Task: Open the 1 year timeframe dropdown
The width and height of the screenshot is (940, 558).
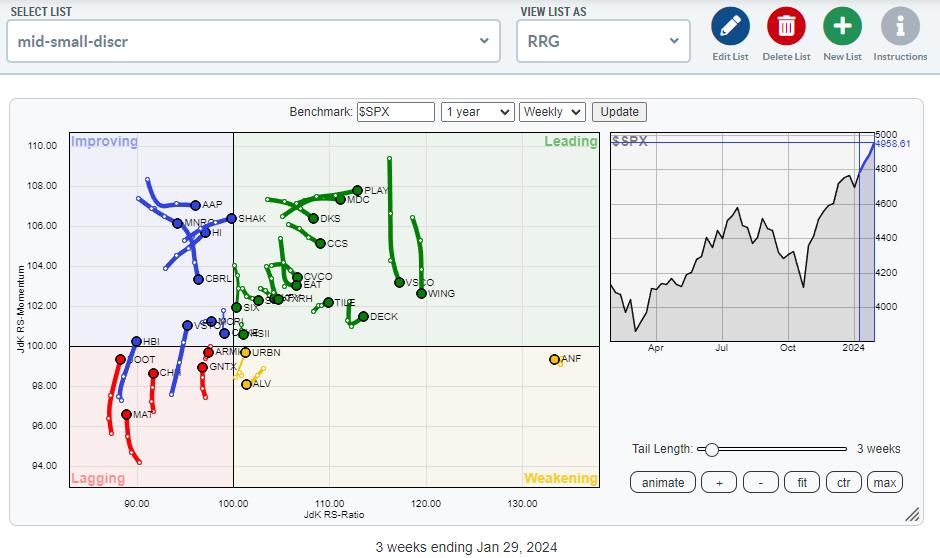Action: click(477, 112)
